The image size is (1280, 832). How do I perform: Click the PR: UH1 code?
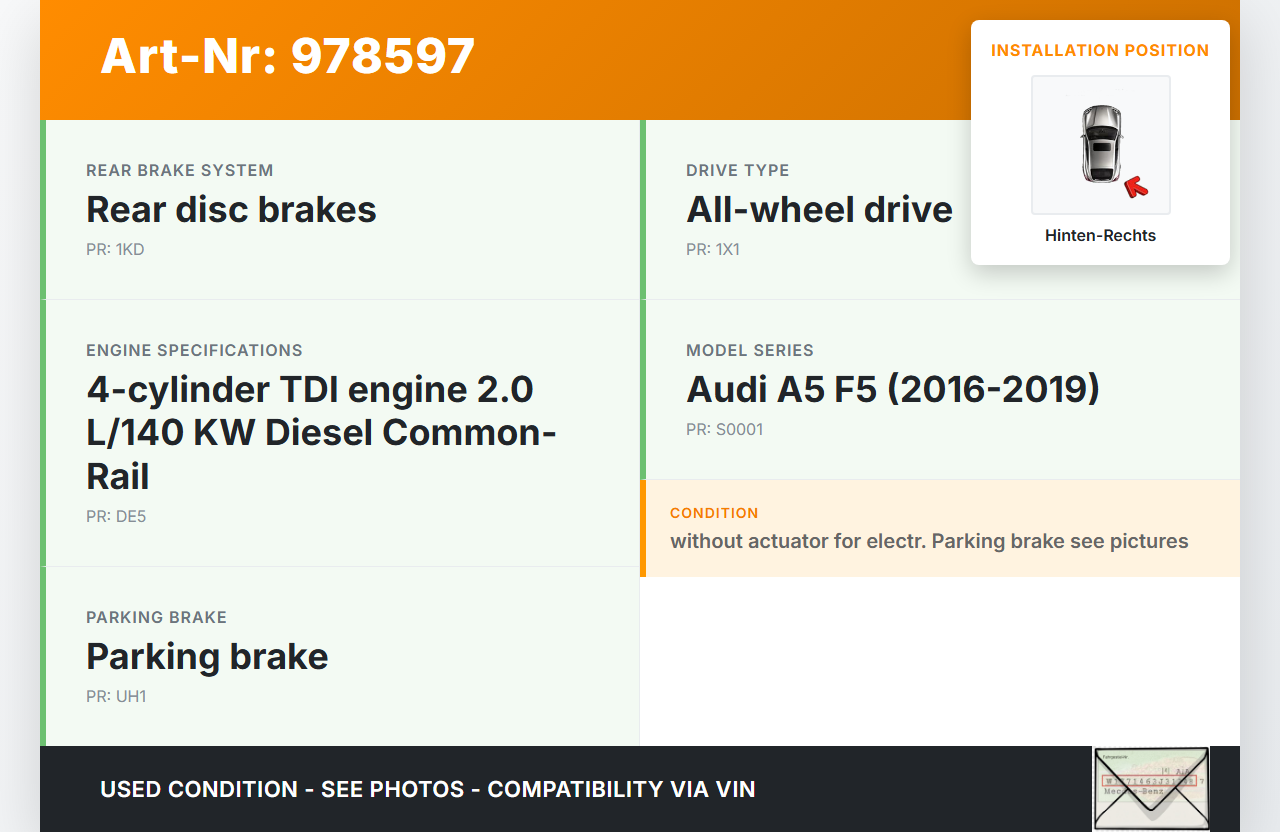[x=116, y=697]
